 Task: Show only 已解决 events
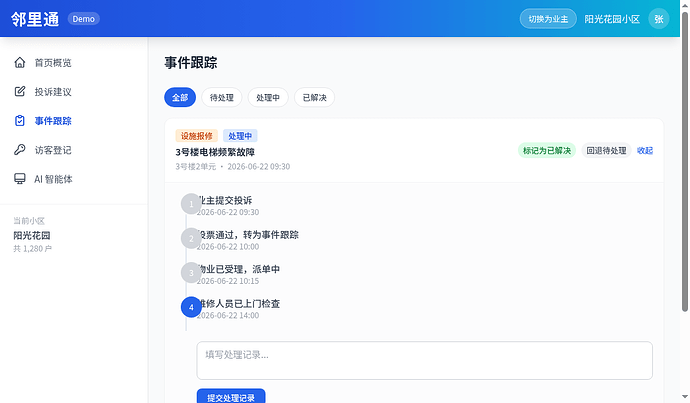tap(315, 97)
